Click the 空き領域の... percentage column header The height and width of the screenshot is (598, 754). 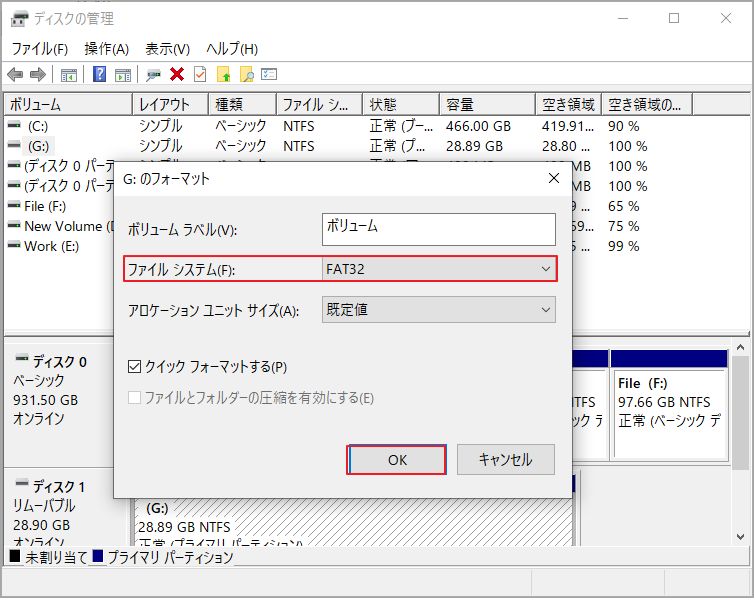(647, 104)
